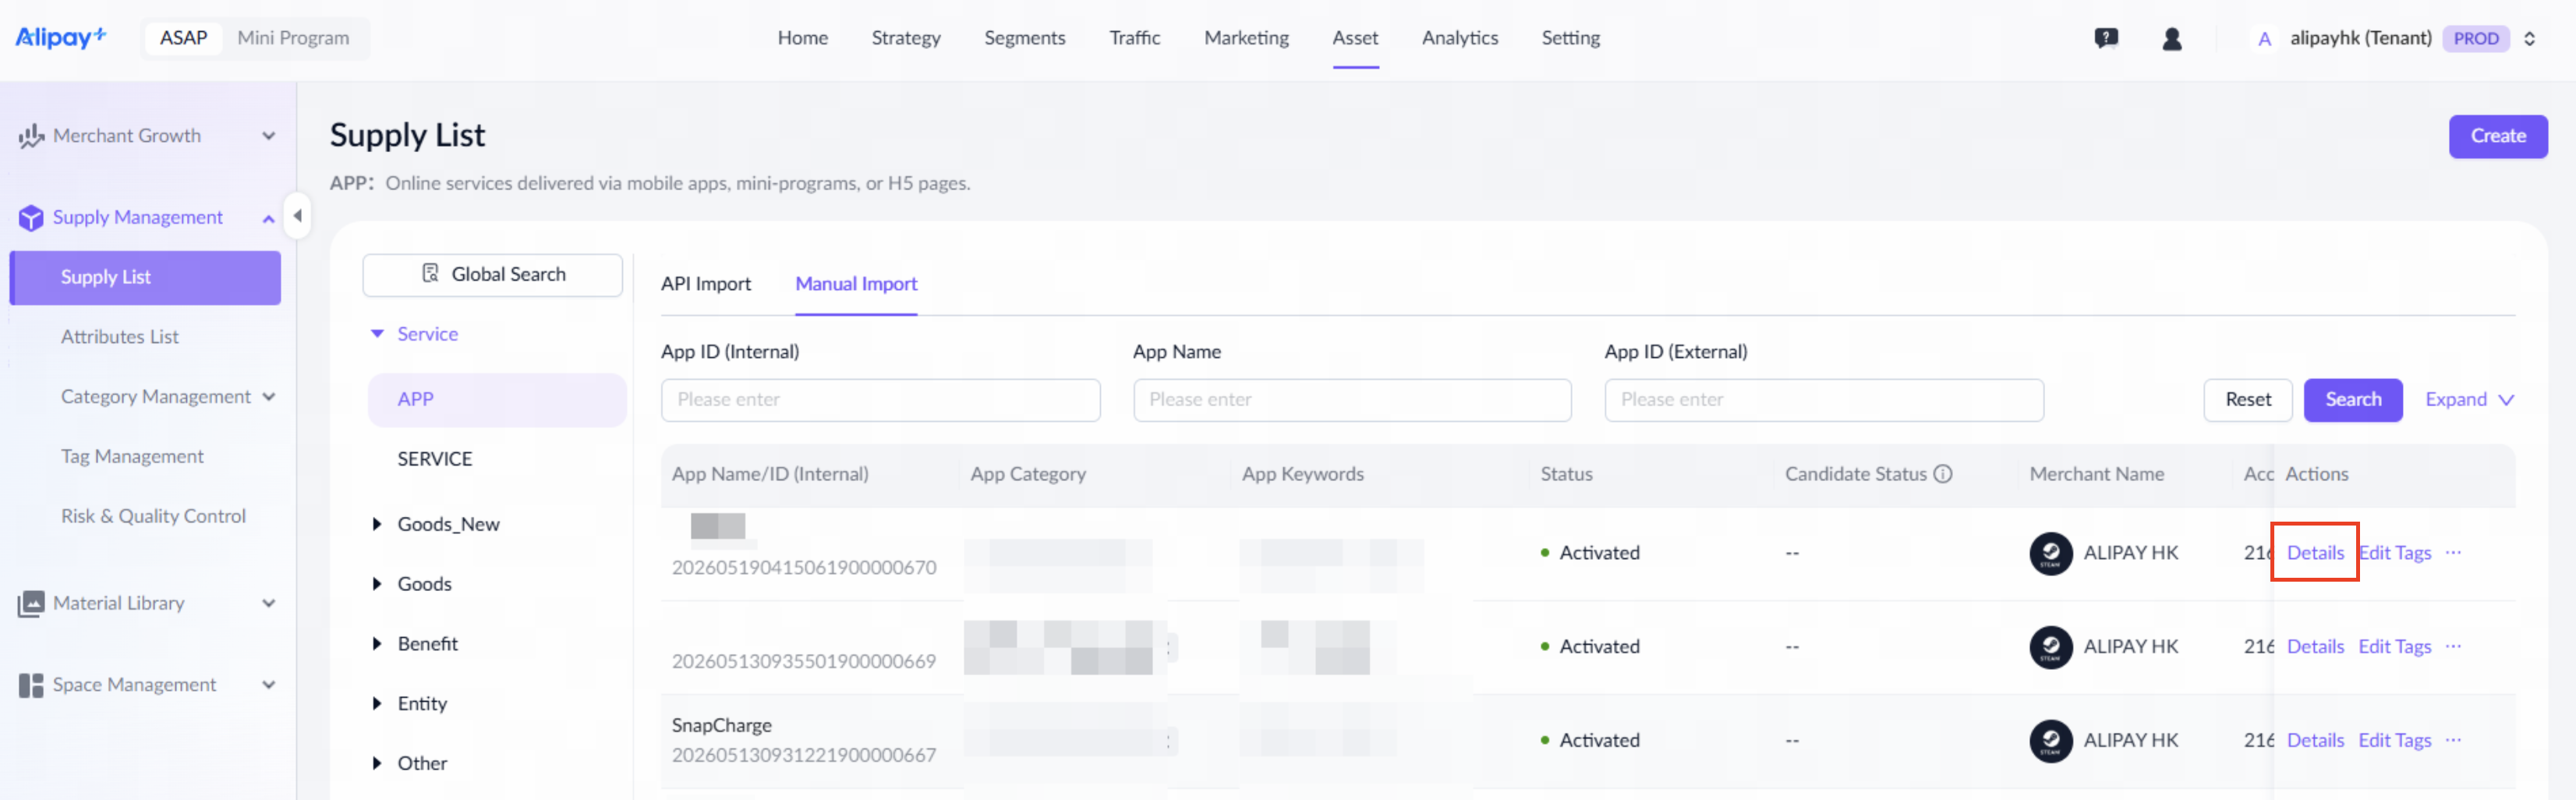Open the tenant environment switcher
This screenshot has height=800, width=2576.
[x=2529, y=39]
